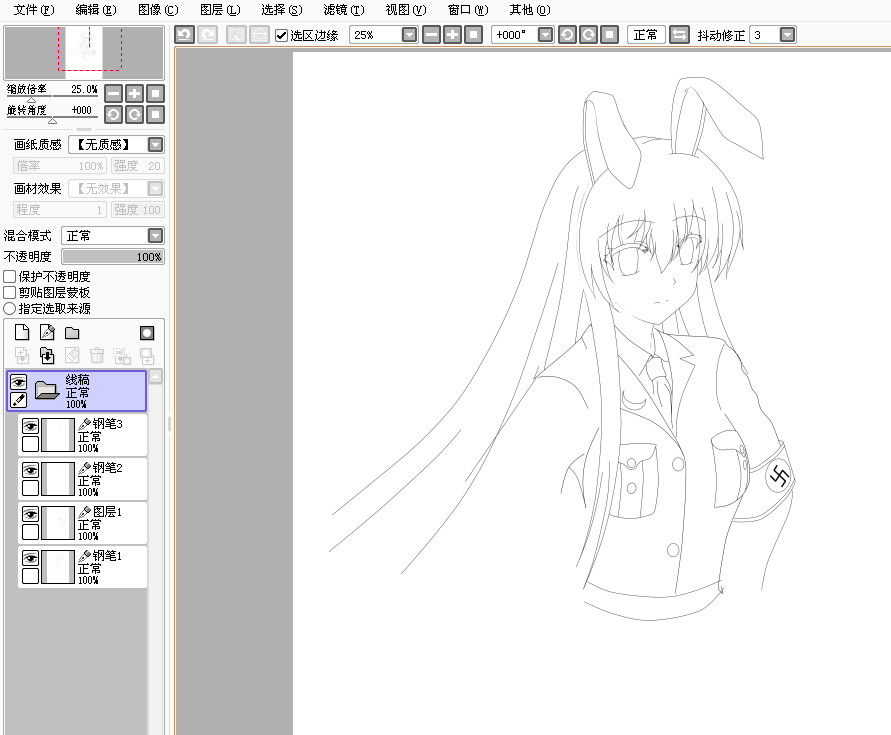
Task: Rotate canvas clockwise from top toolbar
Action: (x=588, y=35)
